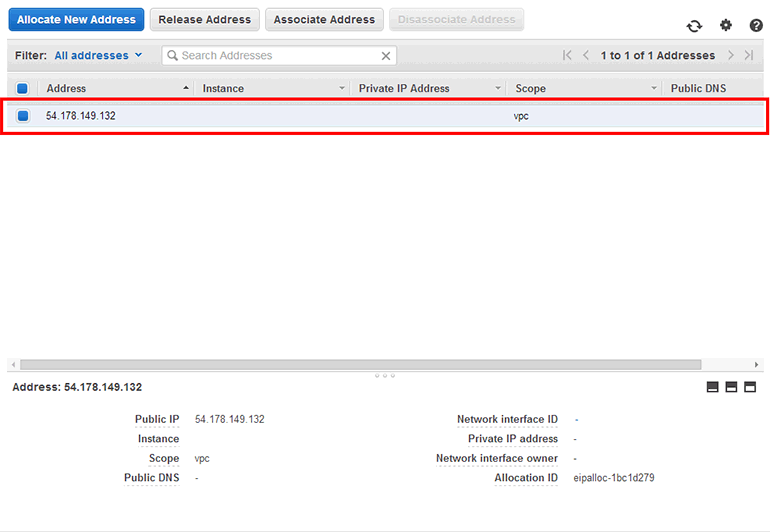
Task: Expand the All addresses filter dropdown
Action: pyautogui.click(x=98, y=56)
